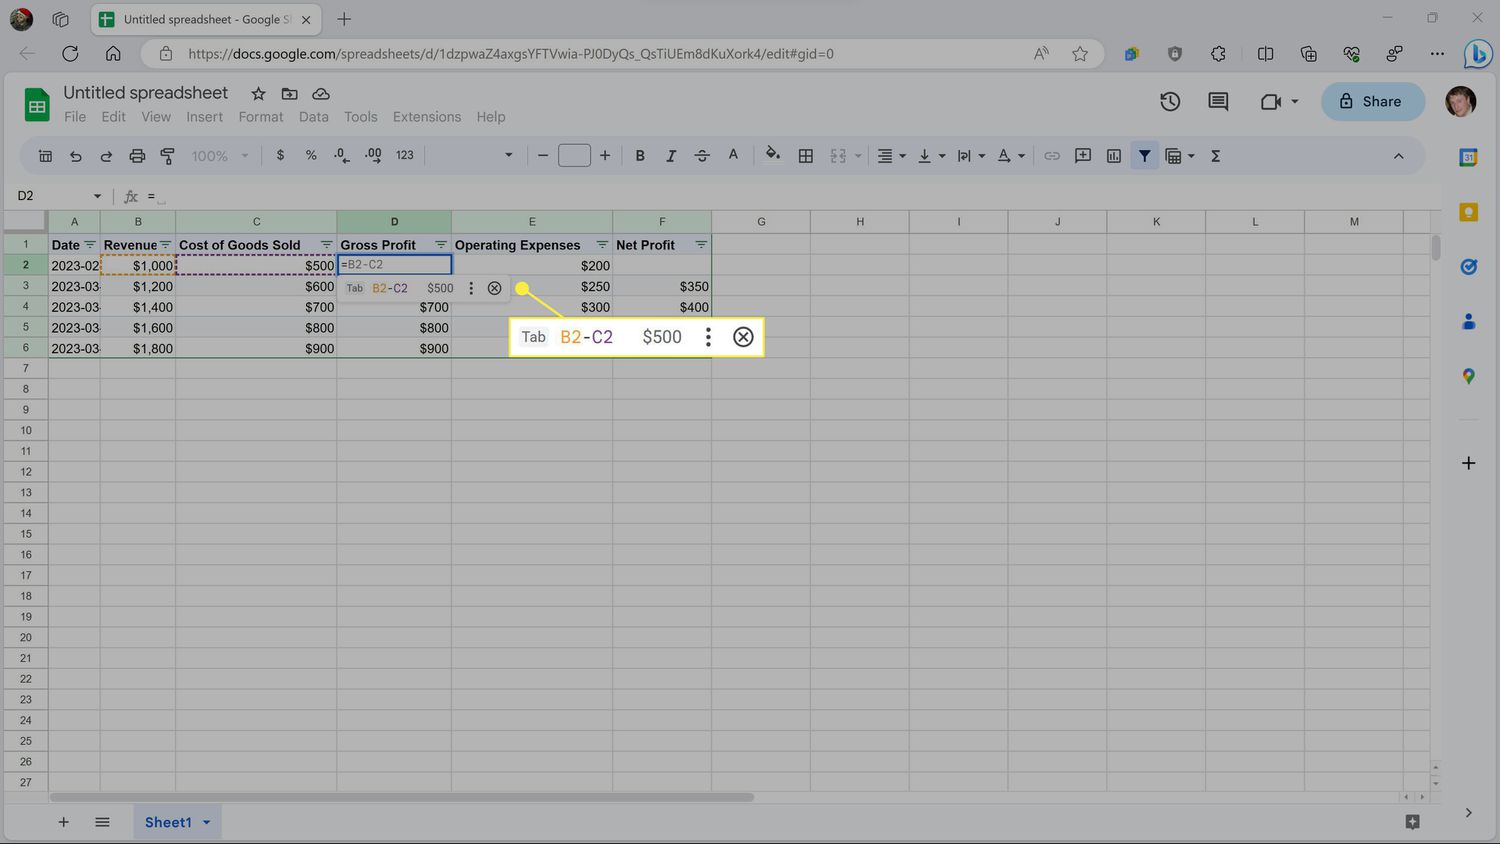Image resolution: width=1500 pixels, height=844 pixels.
Task: Open the Revenue column filter dropdown
Action: (166, 245)
